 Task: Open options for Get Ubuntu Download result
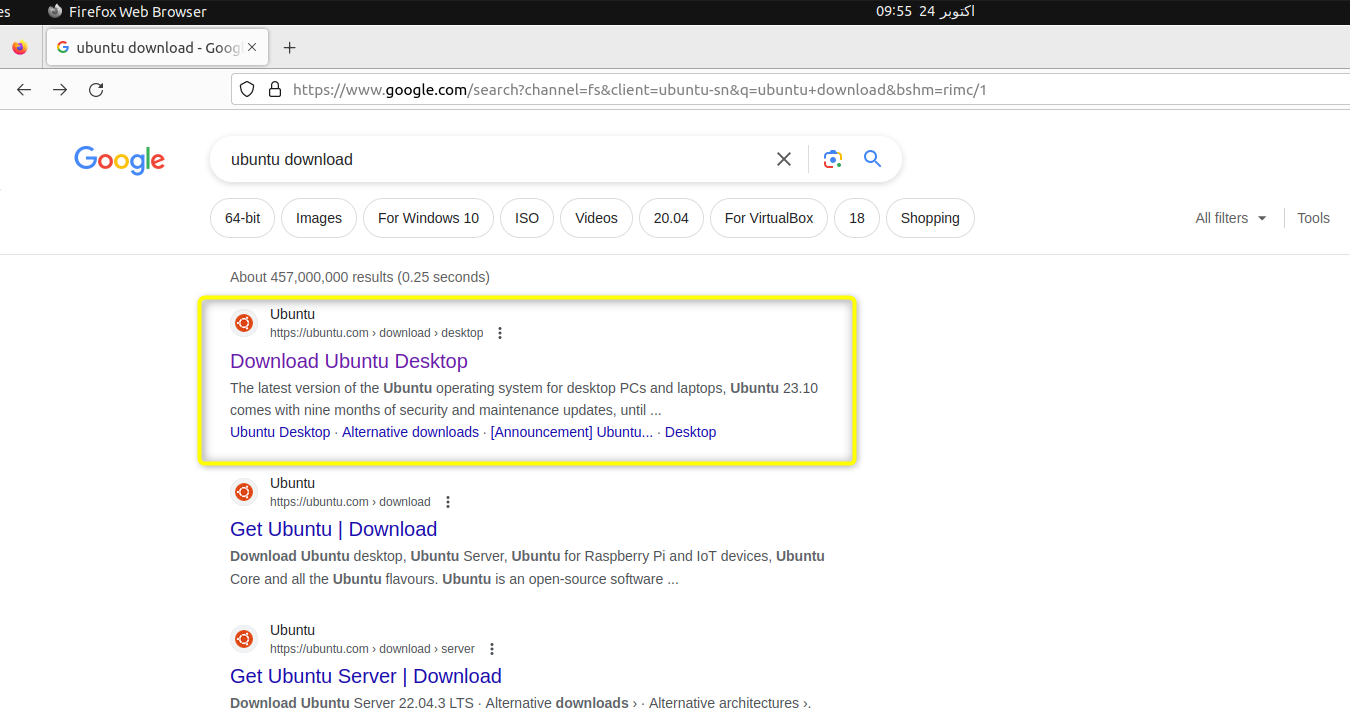point(448,502)
